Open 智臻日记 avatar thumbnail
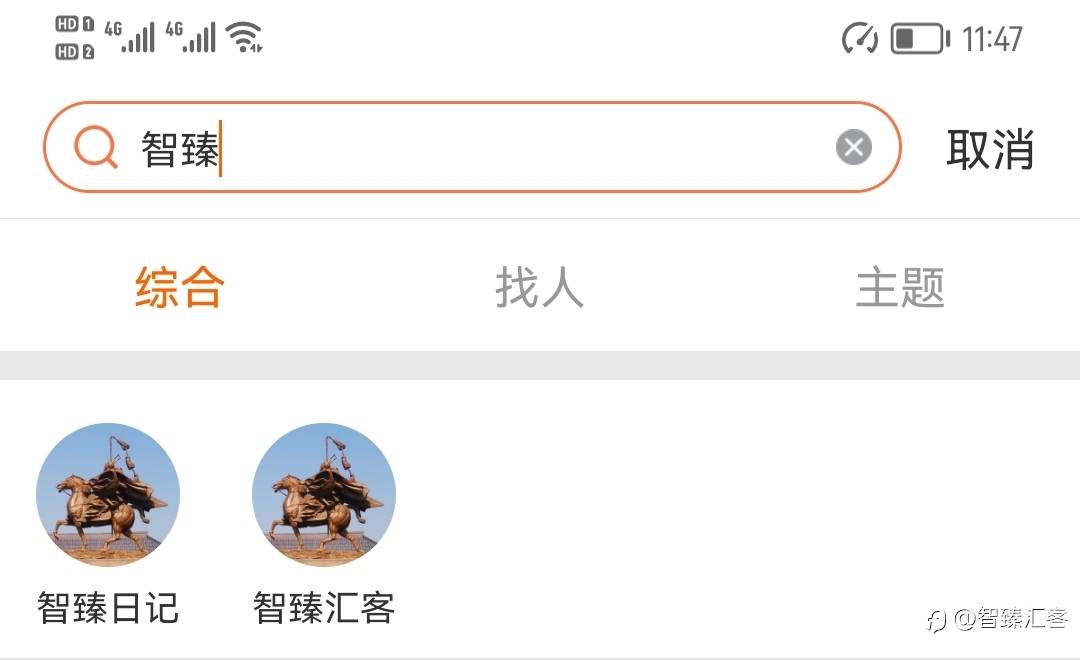1080x660 pixels. pyautogui.click(x=108, y=495)
